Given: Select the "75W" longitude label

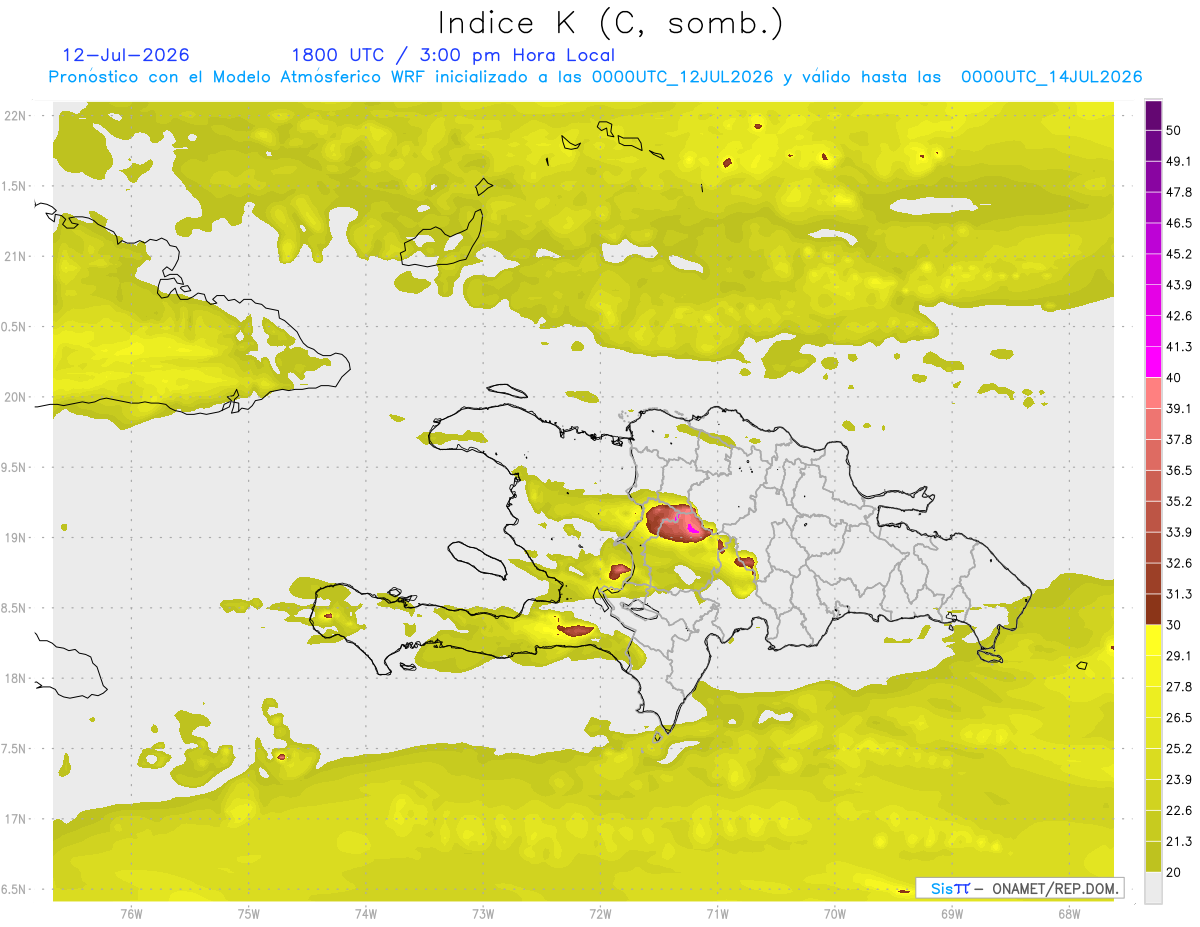Looking at the screenshot, I should tap(249, 913).
